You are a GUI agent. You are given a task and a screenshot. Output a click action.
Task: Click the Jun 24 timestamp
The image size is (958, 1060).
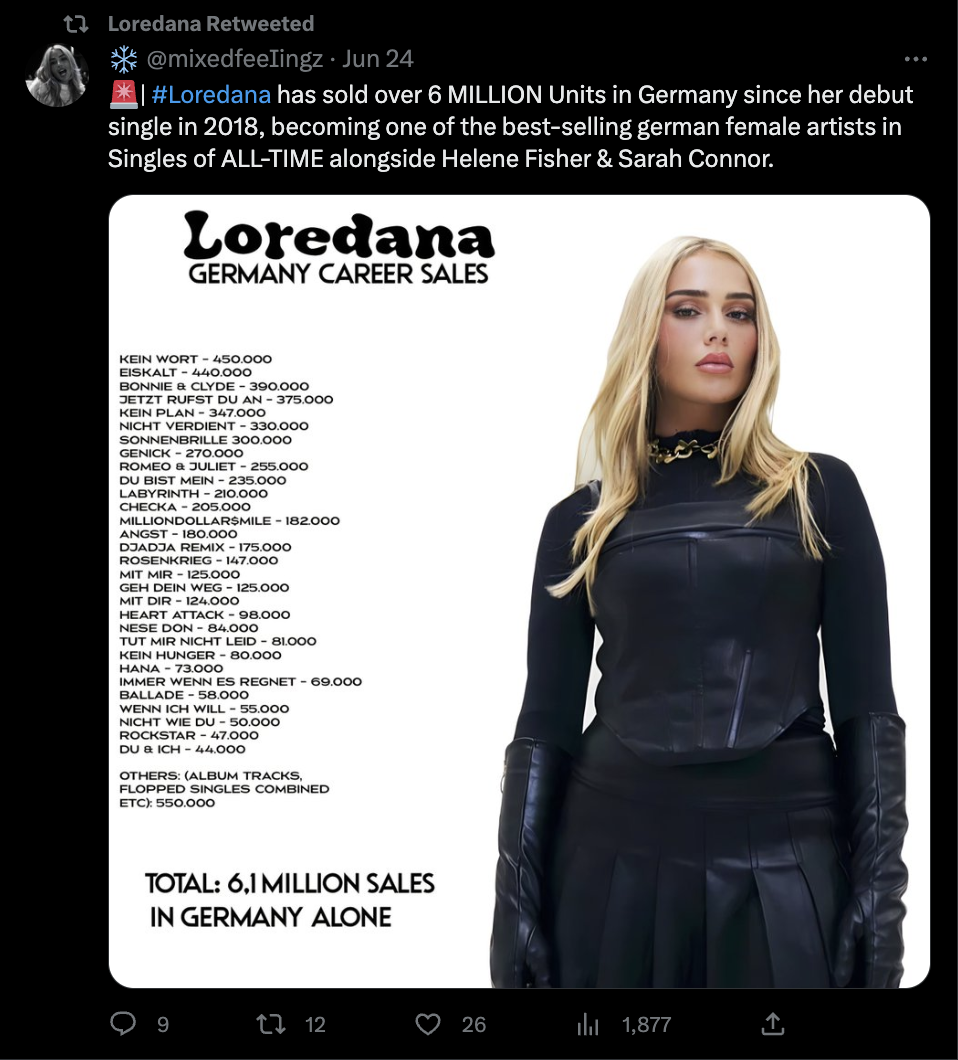(377, 59)
